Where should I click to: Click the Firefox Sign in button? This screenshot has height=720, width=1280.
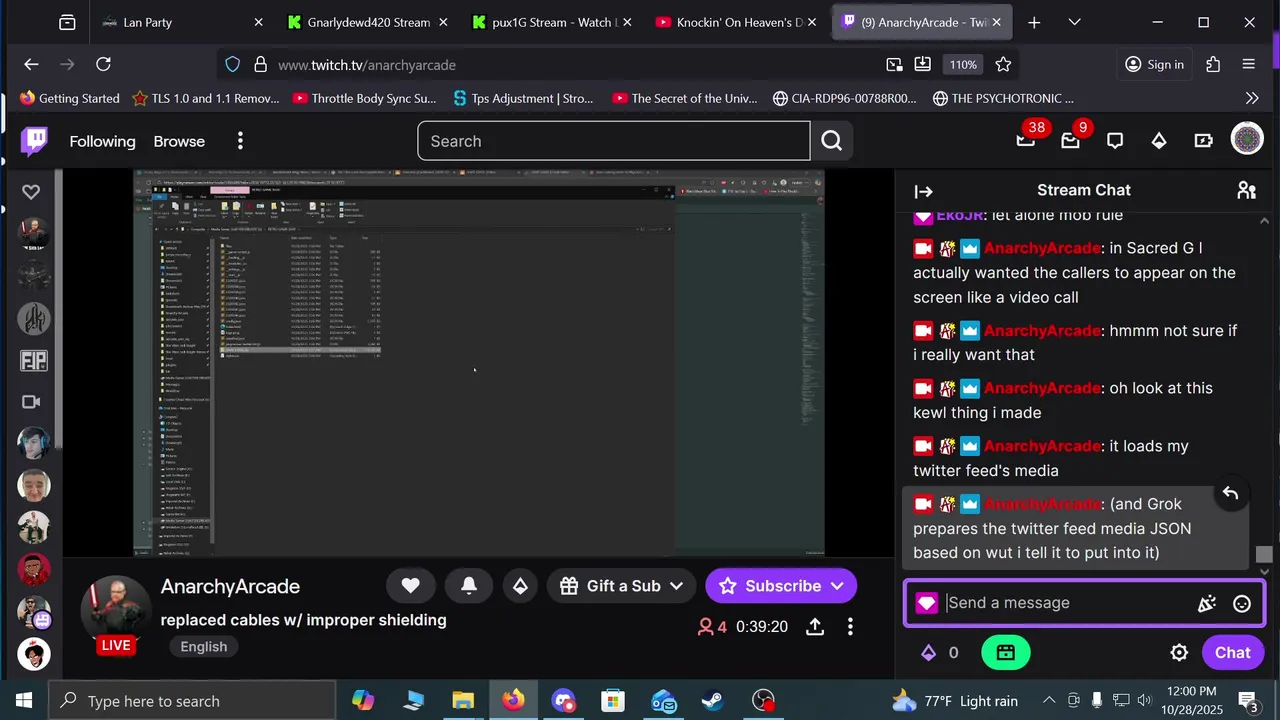click(x=1155, y=64)
